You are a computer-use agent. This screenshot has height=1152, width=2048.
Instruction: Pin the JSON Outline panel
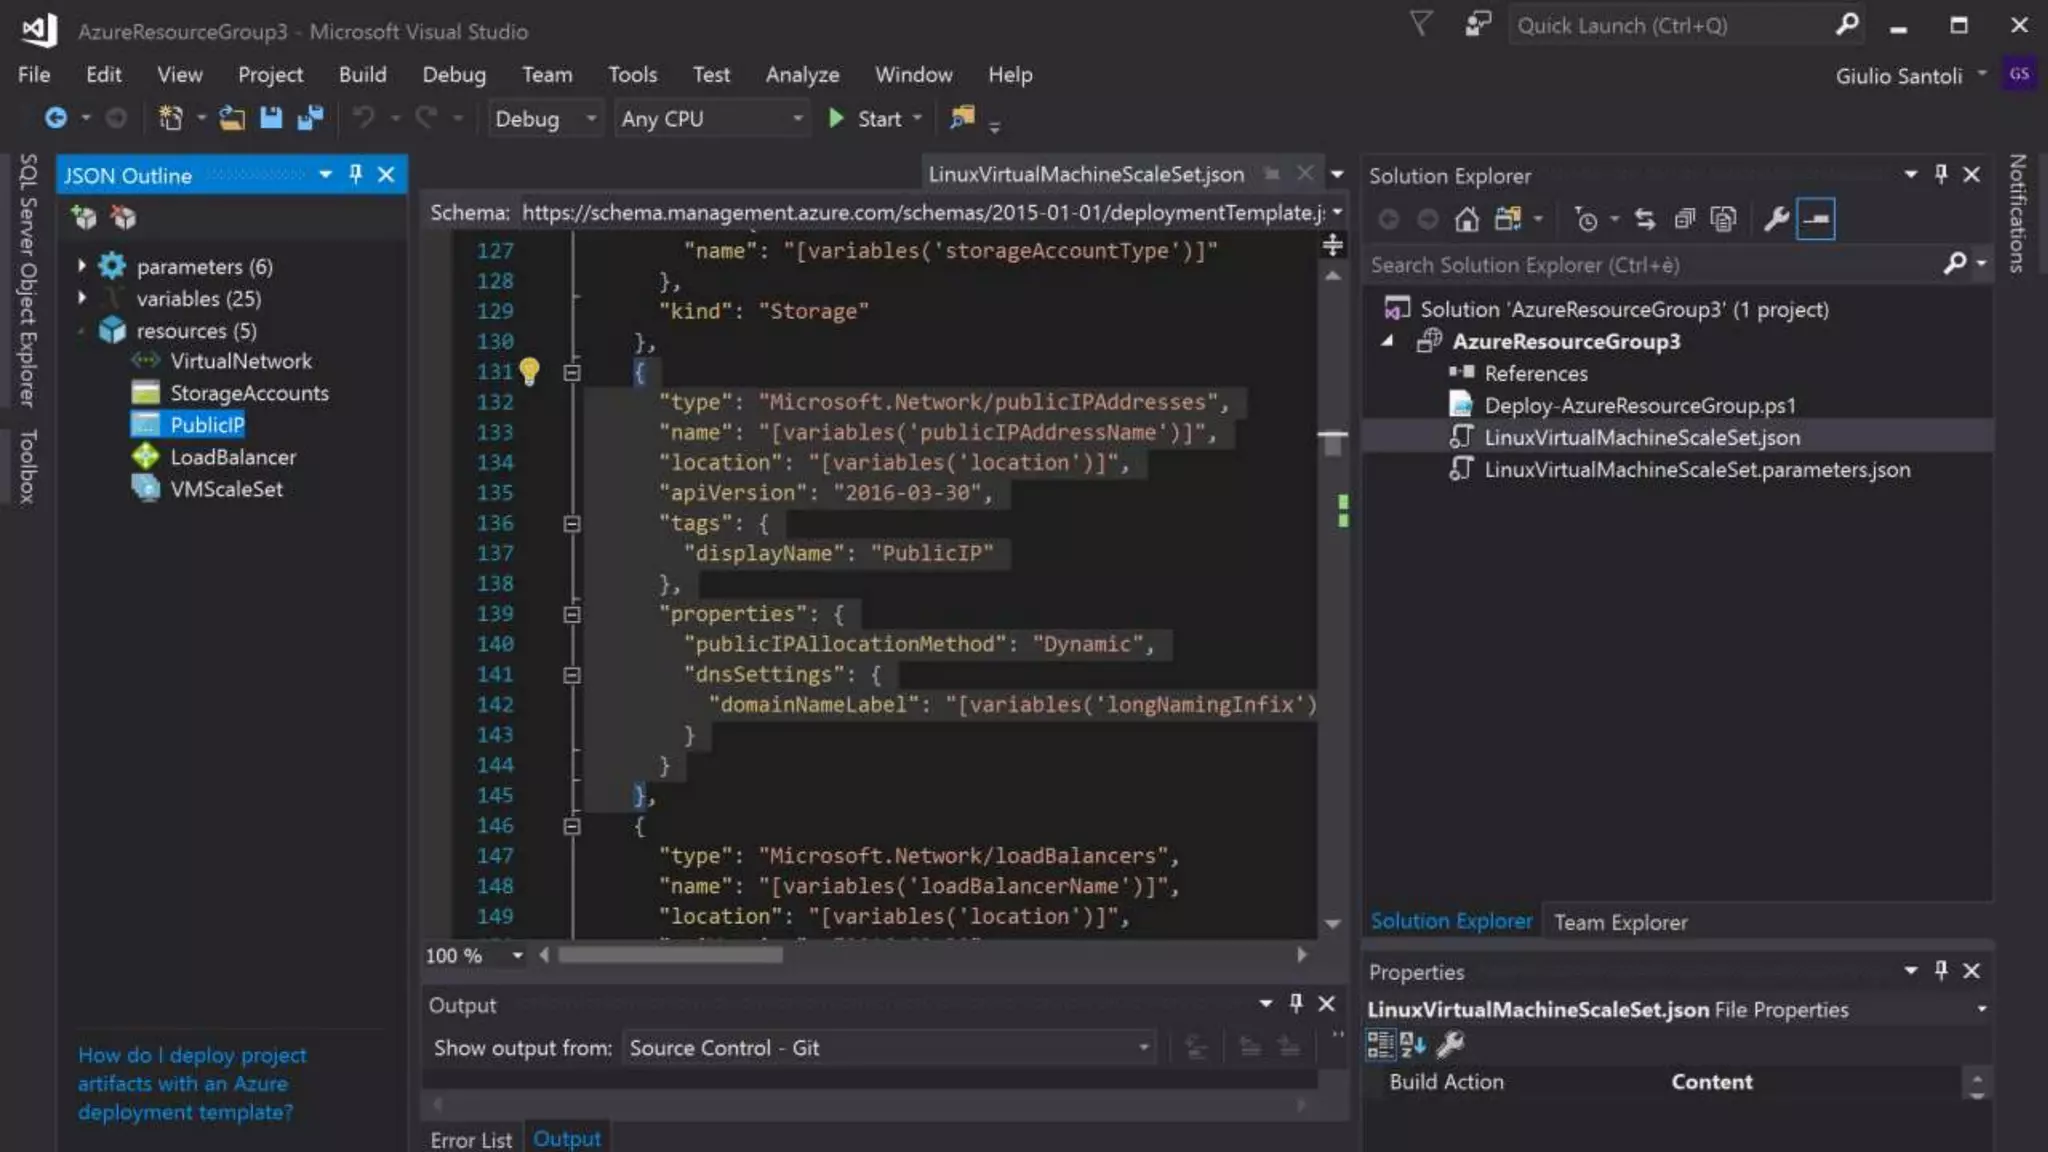click(355, 175)
